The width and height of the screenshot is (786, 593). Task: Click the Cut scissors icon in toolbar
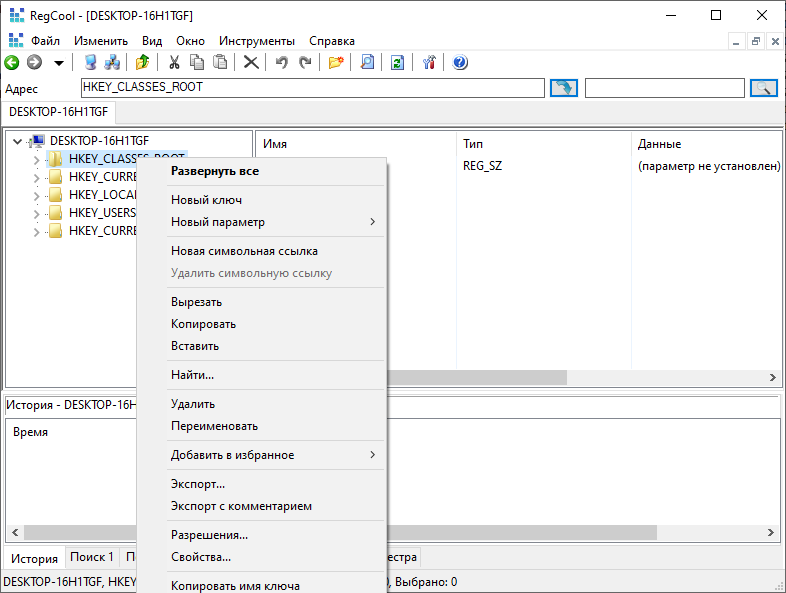(174, 62)
